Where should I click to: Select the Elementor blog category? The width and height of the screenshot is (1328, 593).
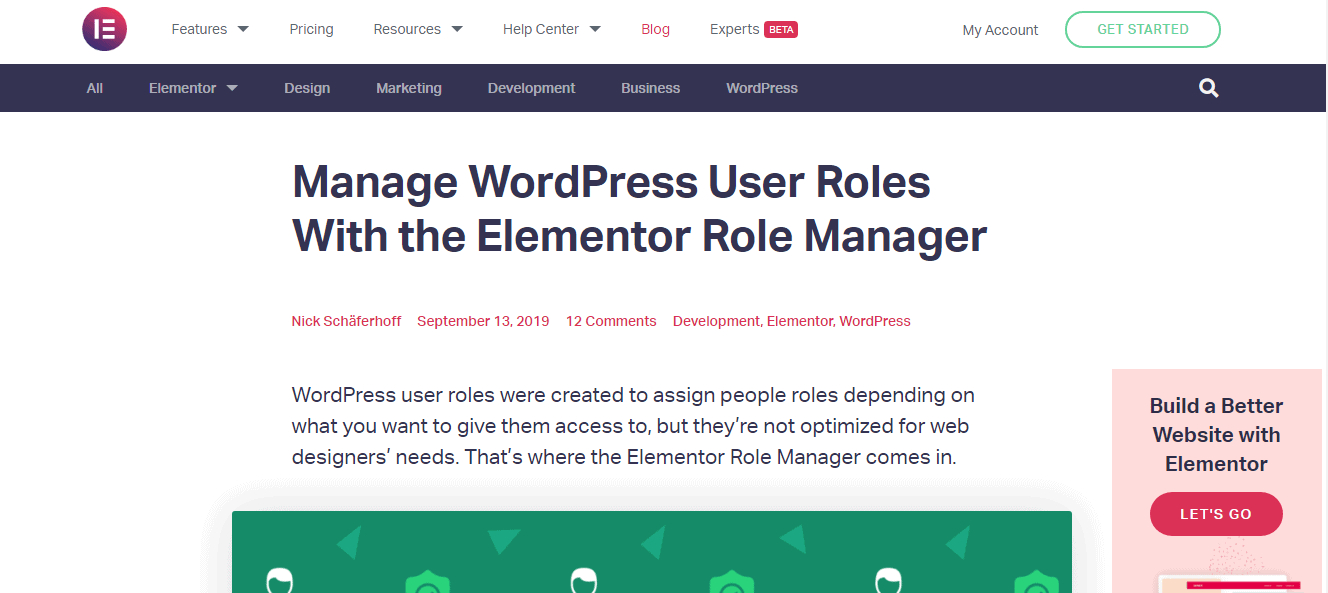(182, 88)
